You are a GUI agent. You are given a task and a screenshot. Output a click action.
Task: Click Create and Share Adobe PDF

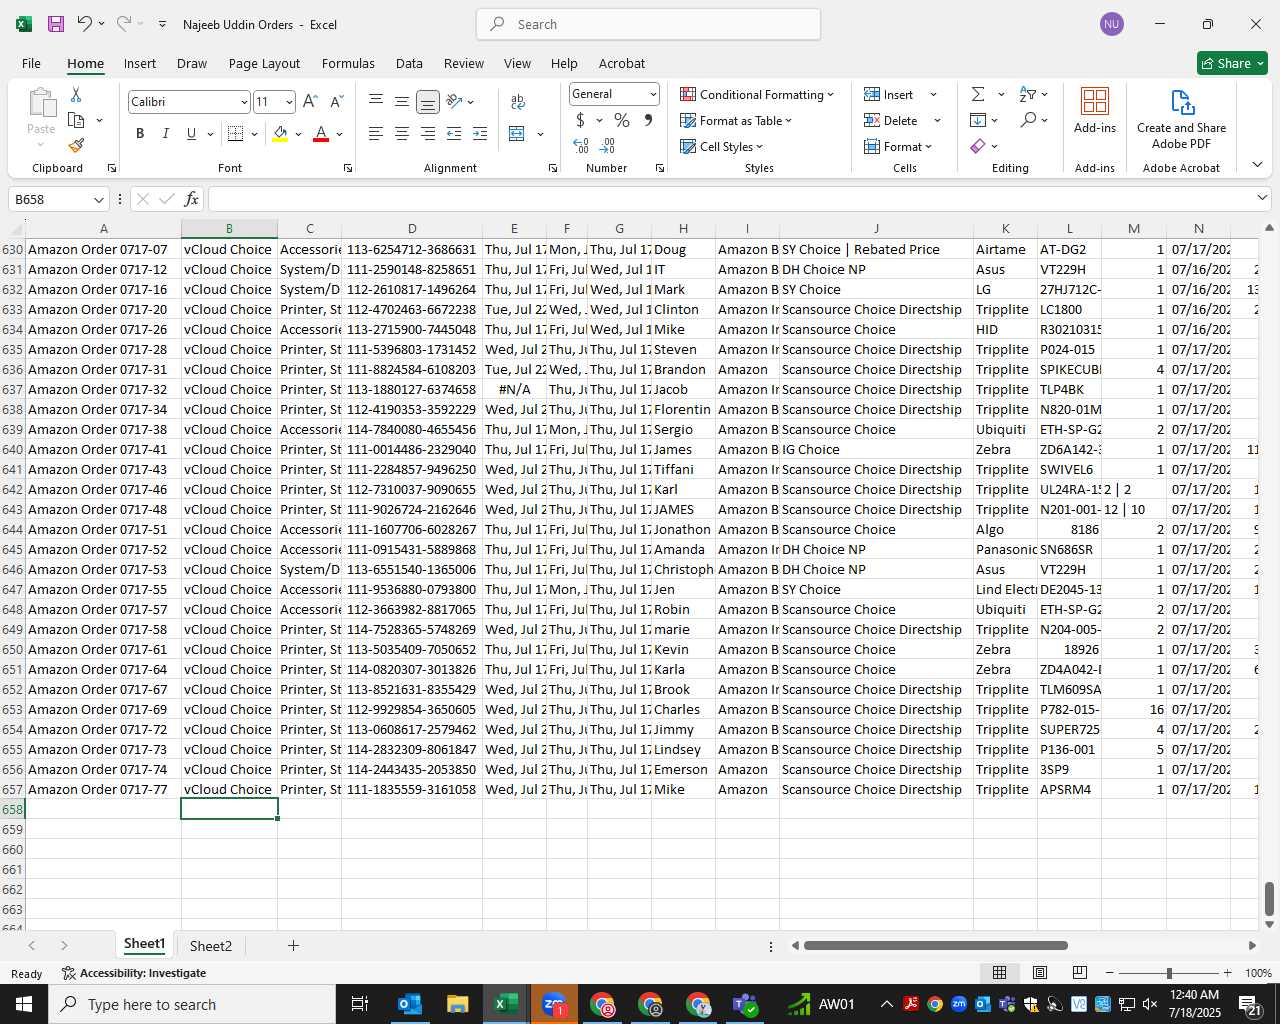tap(1181, 118)
